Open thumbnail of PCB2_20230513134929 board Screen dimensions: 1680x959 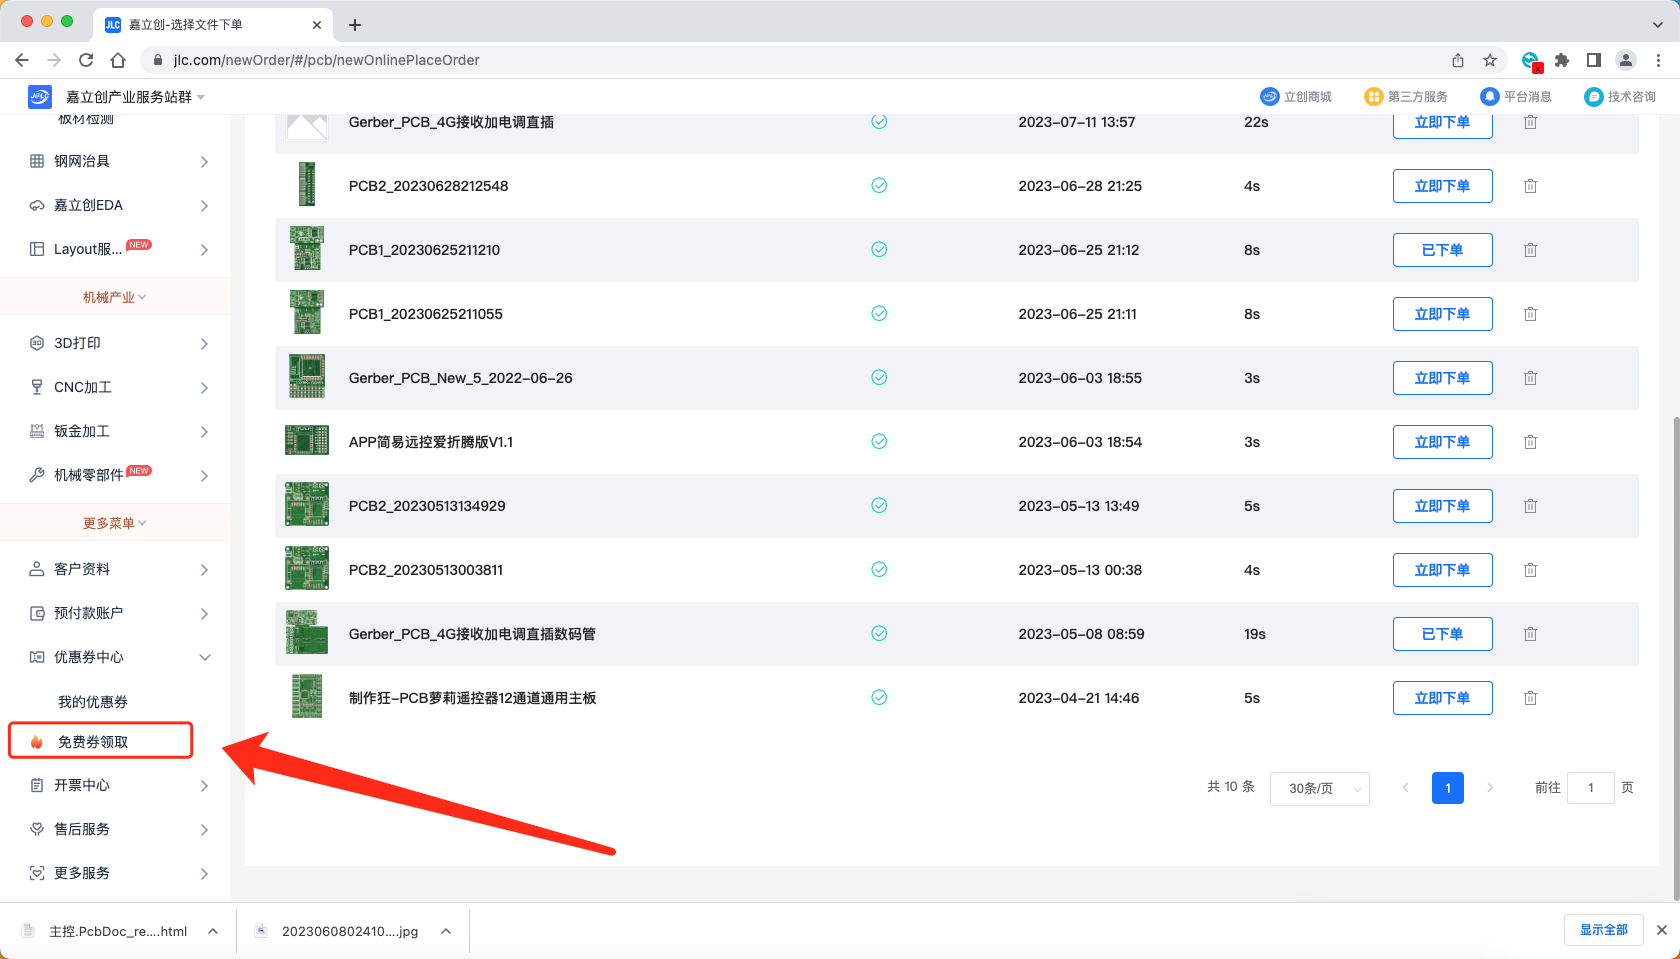tap(307, 505)
